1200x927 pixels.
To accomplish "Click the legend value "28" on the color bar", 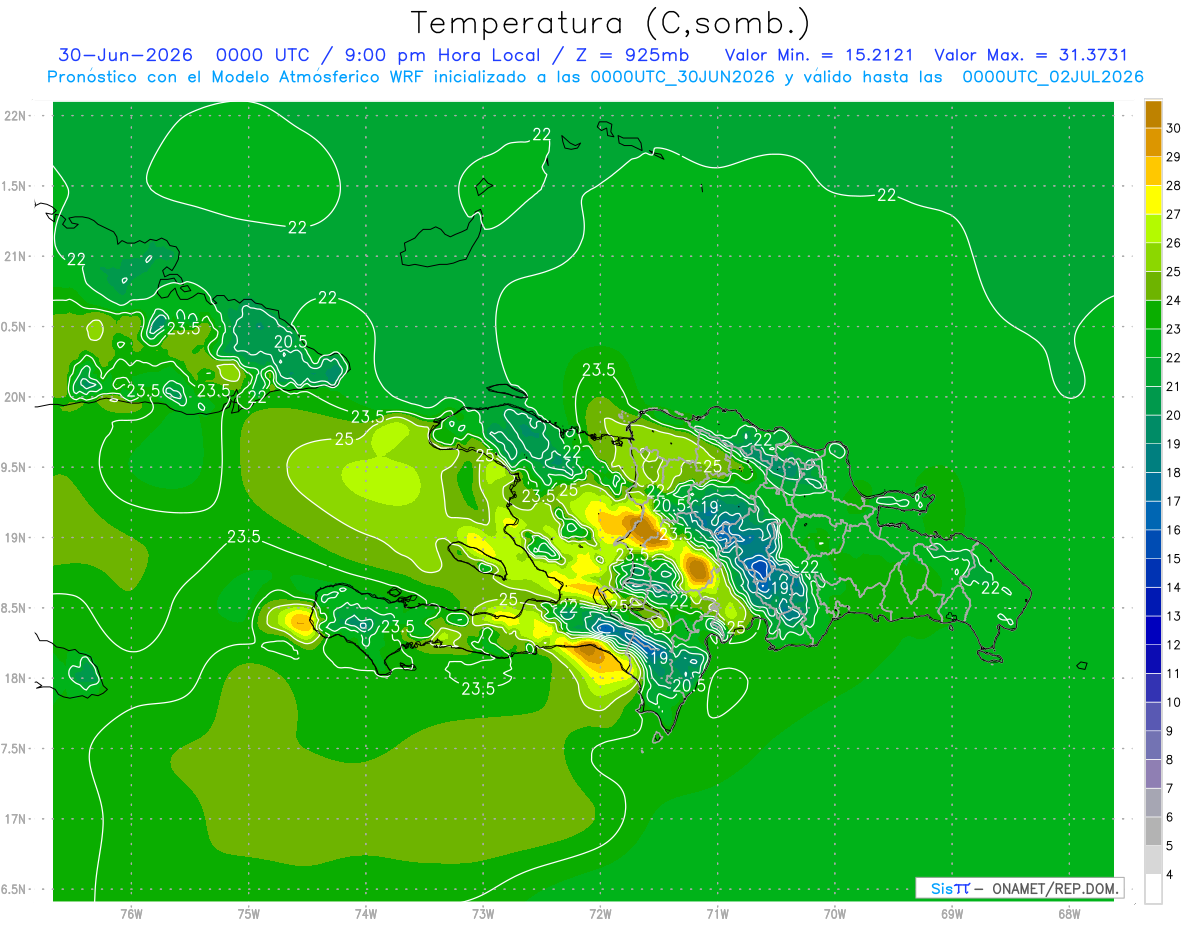I will (1174, 186).
